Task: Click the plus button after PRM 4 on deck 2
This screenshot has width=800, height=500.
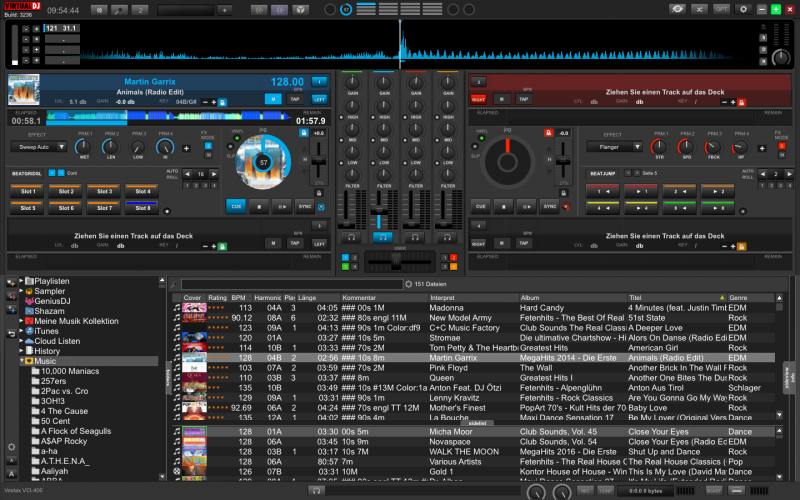Action: [762, 148]
